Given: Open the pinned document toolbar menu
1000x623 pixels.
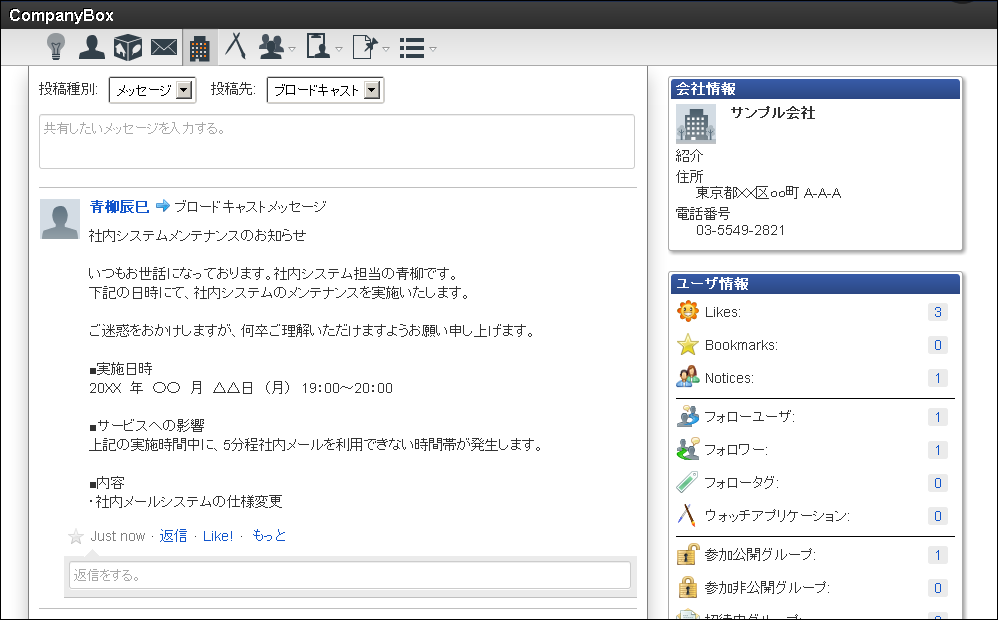Looking at the screenshot, I should [x=368, y=47].
